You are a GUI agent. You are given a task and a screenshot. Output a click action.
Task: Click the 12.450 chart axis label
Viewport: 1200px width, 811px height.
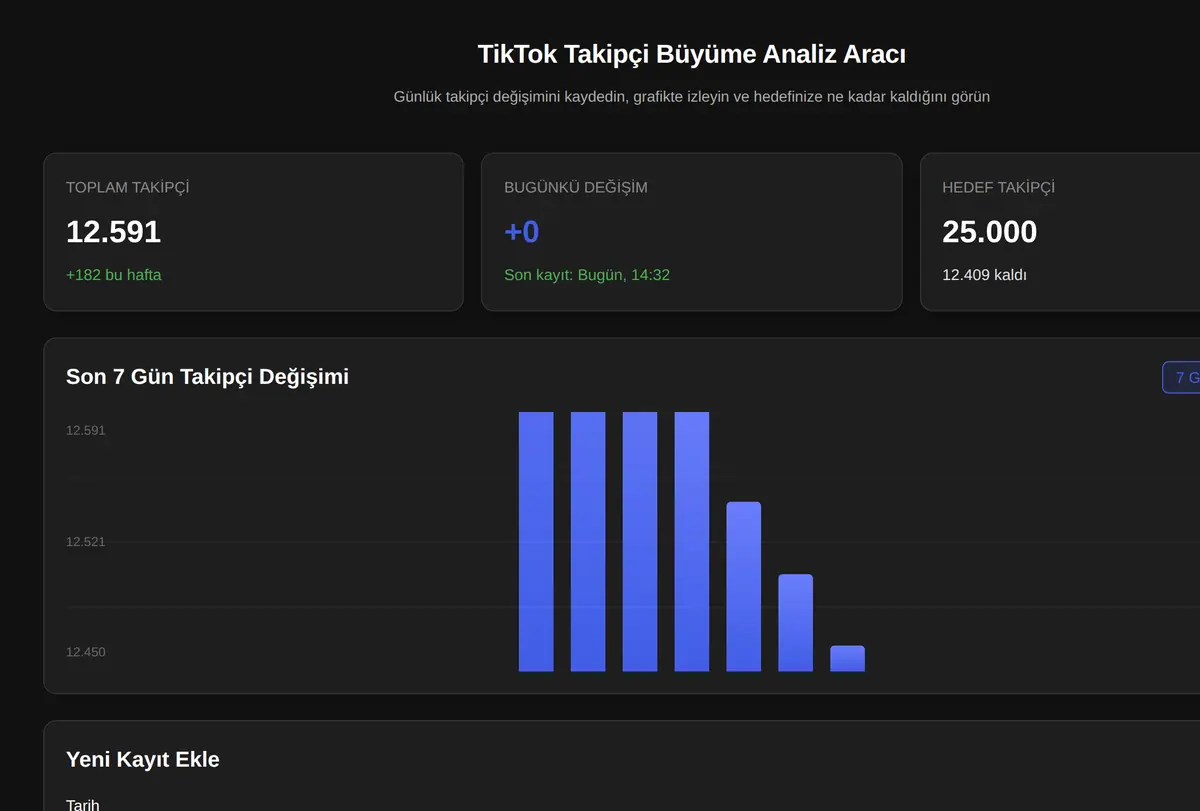[x=86, y=652]
